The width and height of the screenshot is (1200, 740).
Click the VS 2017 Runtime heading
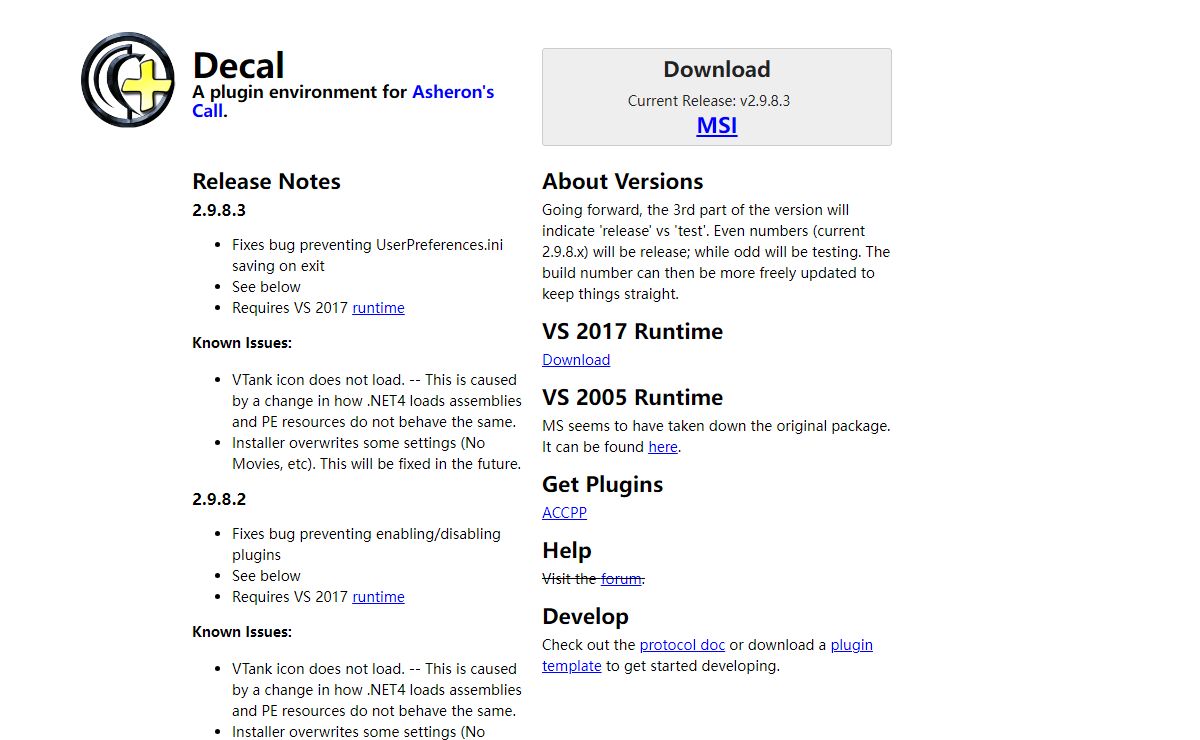pyautogui.click(x=633, y=331)
